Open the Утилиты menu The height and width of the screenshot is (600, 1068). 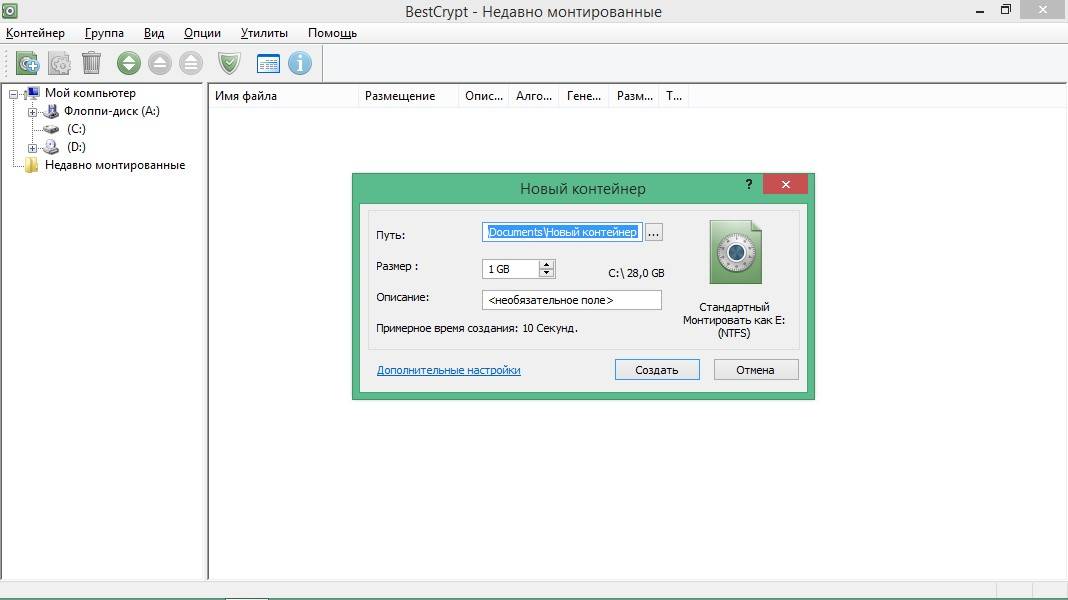tap(264, 33)
